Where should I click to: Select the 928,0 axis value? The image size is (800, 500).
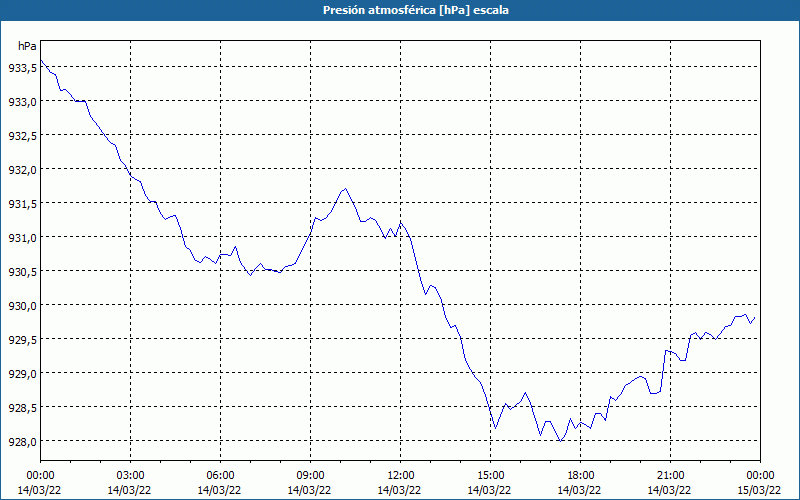pyautogui.click(x=22, y=442)
